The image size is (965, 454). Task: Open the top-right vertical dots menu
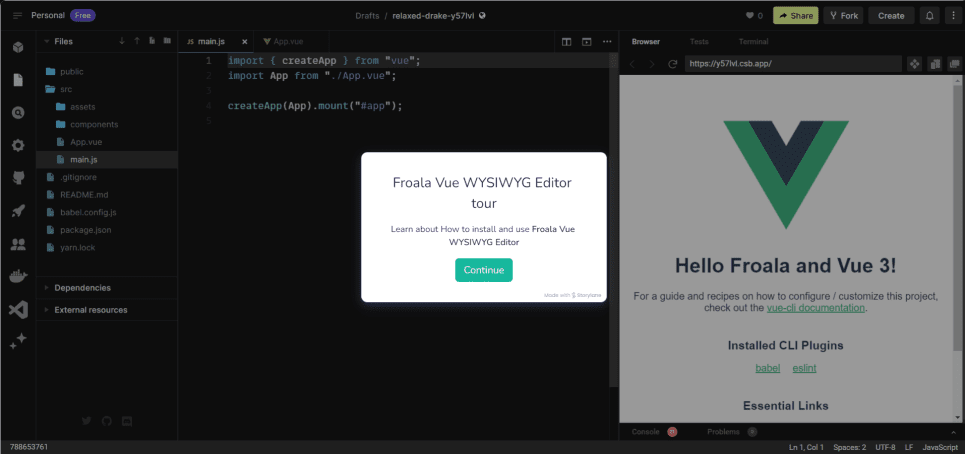tap(954, 15)
